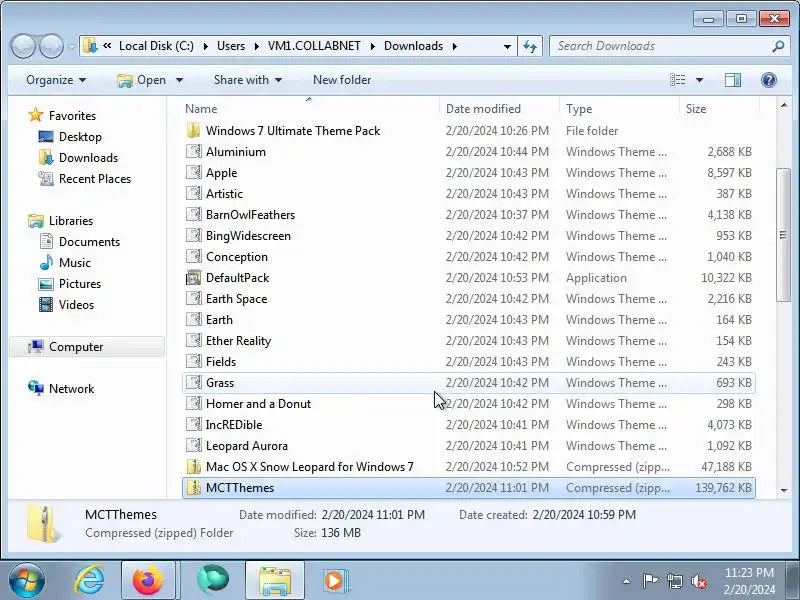Click the Open button in toolbar
This screenshot has height=600, width=800.
(x=142, y=80)
